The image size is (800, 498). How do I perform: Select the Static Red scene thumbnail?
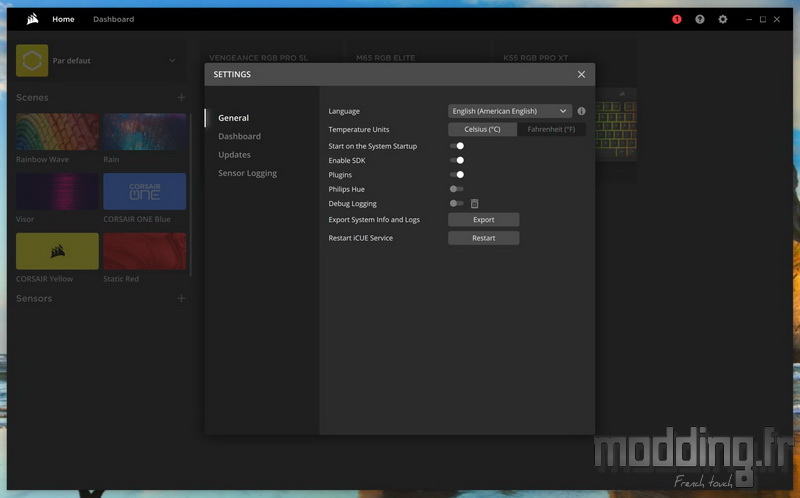pos(144,251)
